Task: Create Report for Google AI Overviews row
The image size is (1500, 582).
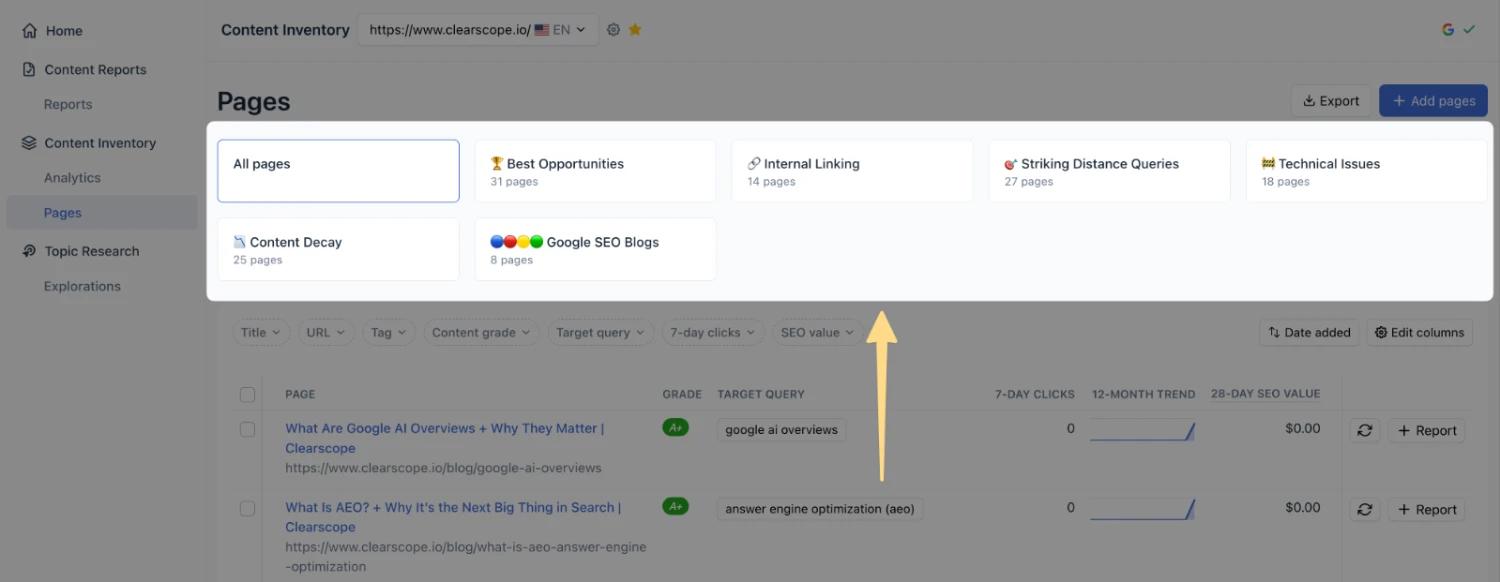Action: tap(1427, 430)
